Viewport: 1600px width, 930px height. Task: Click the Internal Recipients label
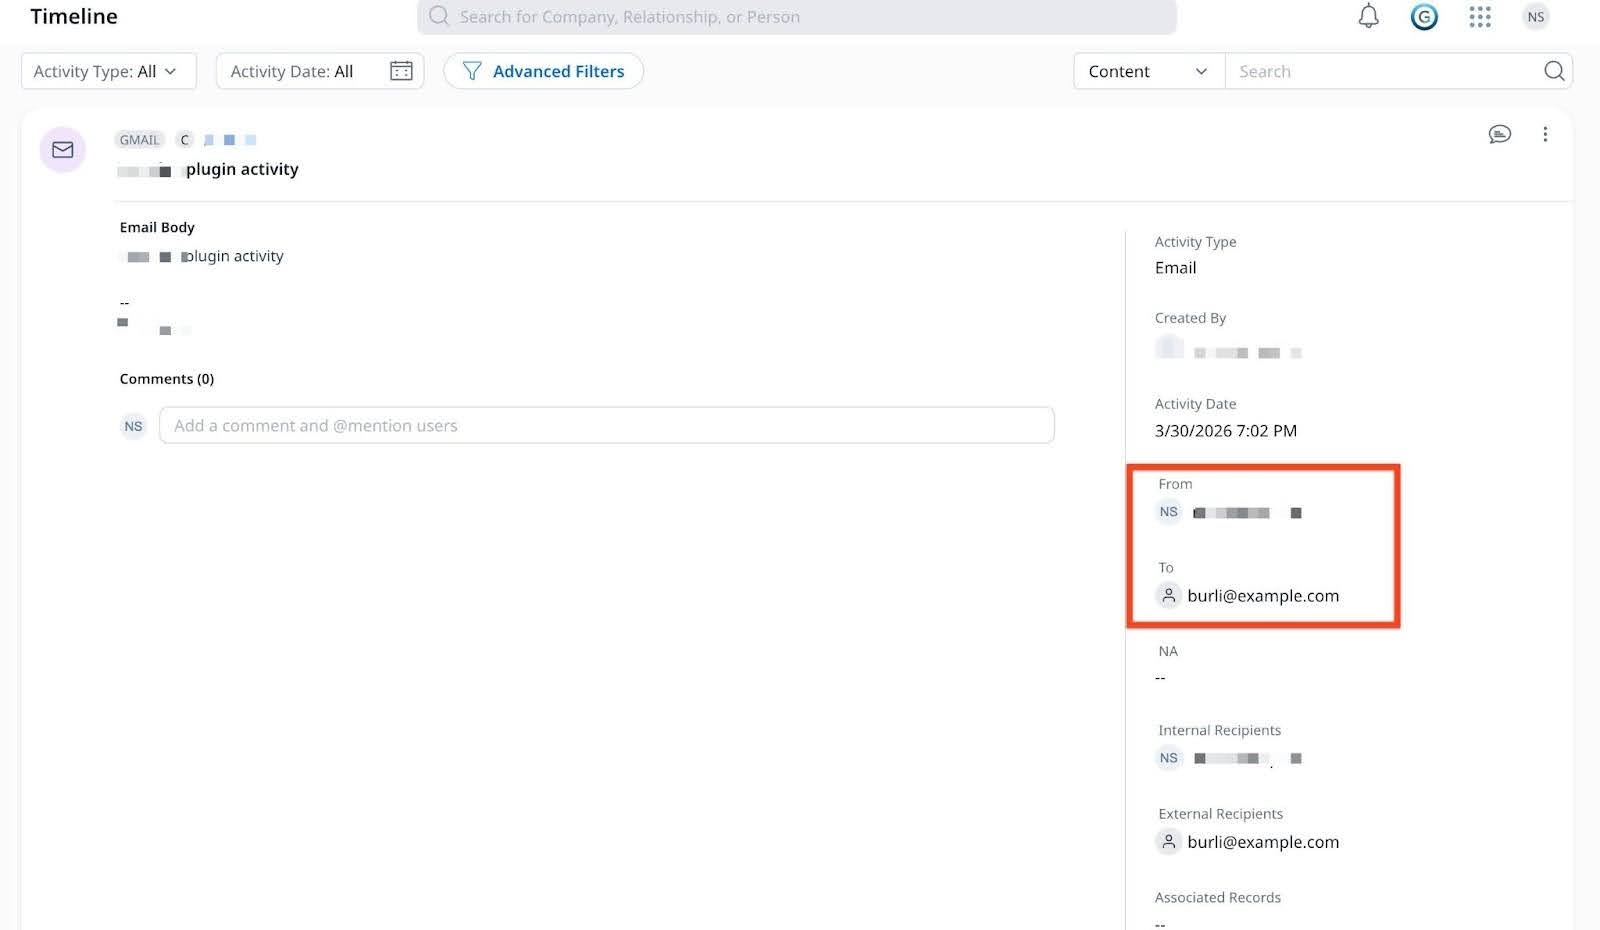coord(1219,730)
